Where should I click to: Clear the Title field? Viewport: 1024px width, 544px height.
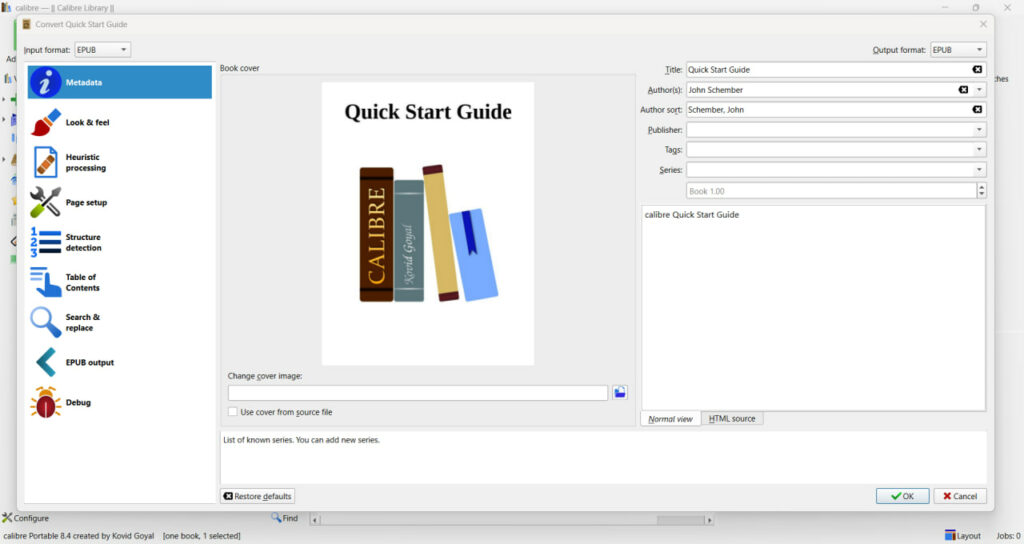[977, 69]
